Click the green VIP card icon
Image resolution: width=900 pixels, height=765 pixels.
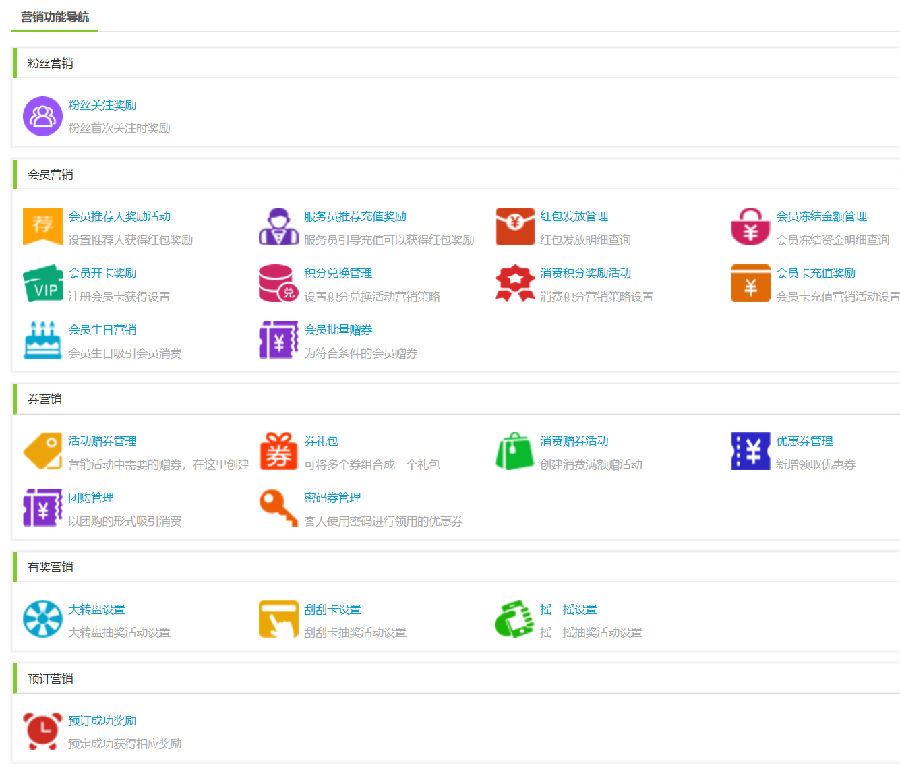coord(42,283)
